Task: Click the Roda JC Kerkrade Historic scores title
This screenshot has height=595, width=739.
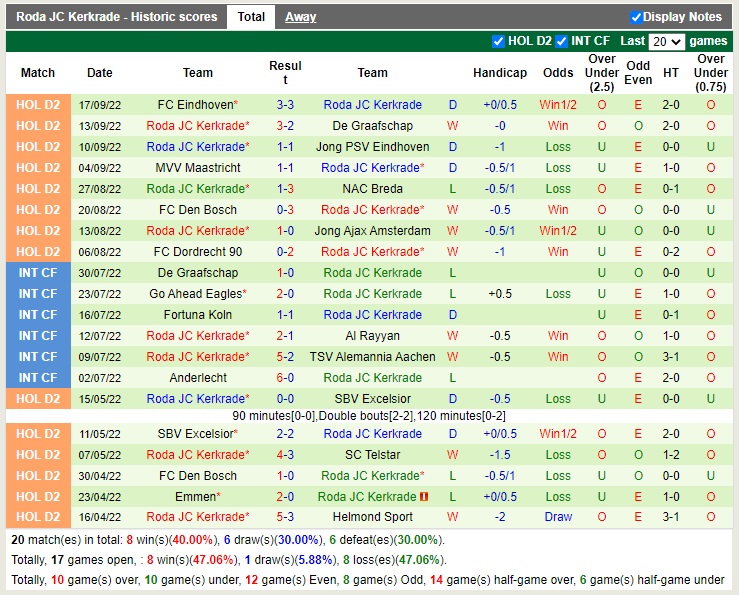Action: coord(116,17)
